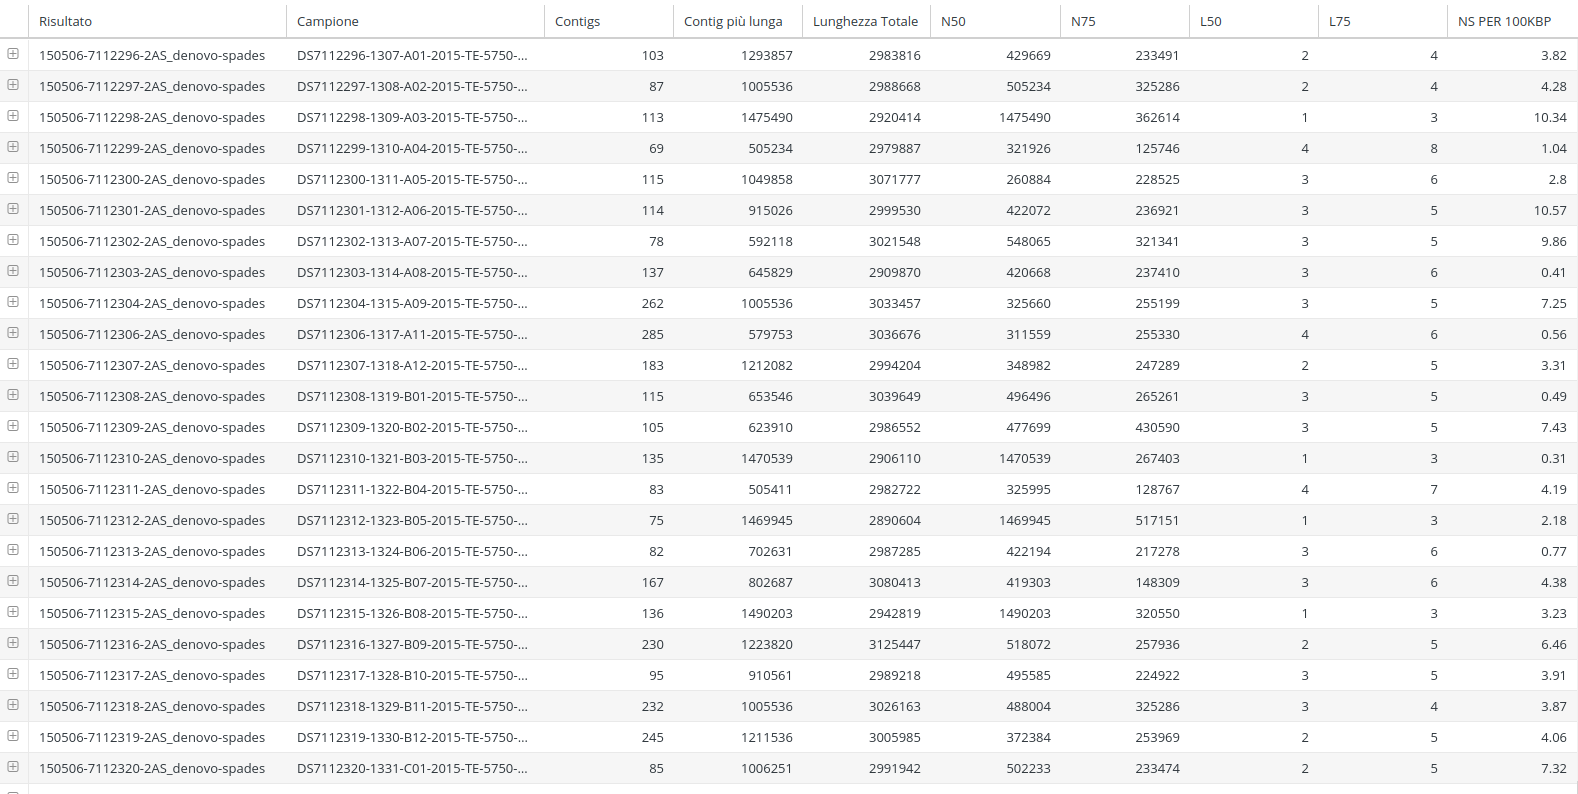Select the Campione column header
Image resolution: width=1578 pixels, height=794 pixels.
(327, 21)
